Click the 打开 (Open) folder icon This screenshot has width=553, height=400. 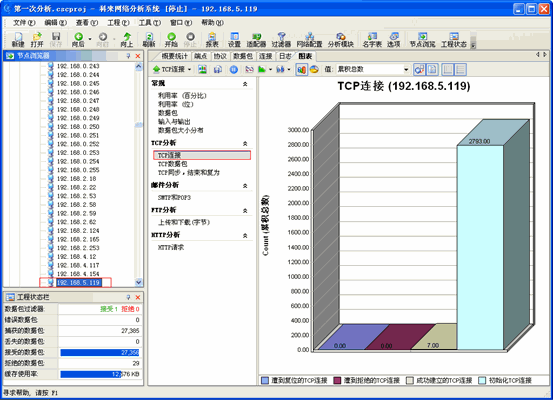(x=37, y=40)
